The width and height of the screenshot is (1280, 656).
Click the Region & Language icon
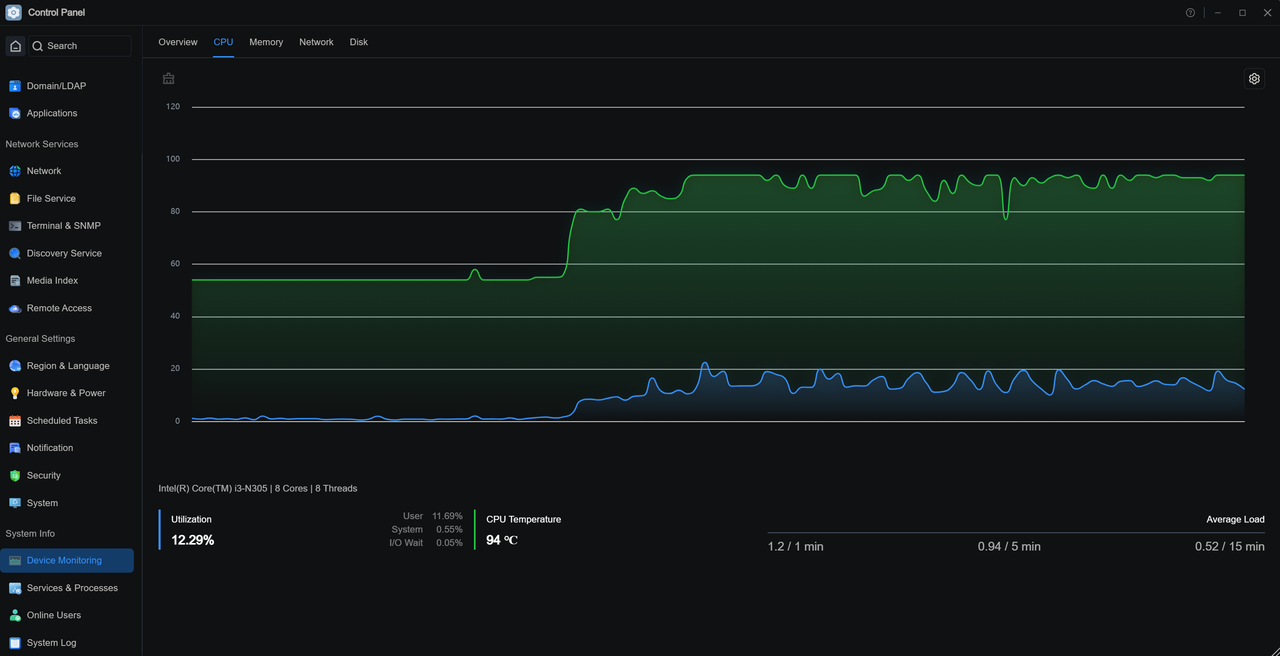pos(15,366)
